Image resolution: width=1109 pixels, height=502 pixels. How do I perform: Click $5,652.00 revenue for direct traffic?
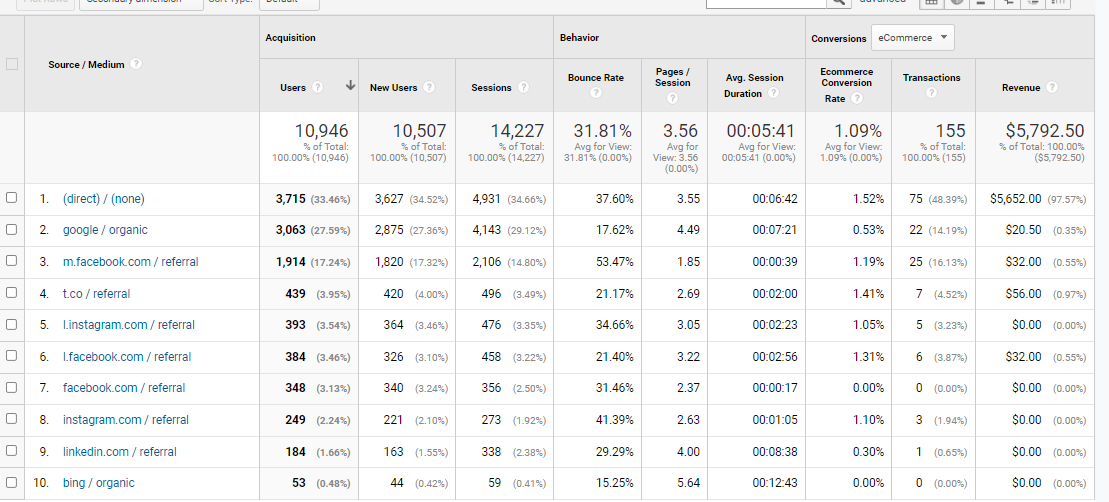pos(1016,199)
